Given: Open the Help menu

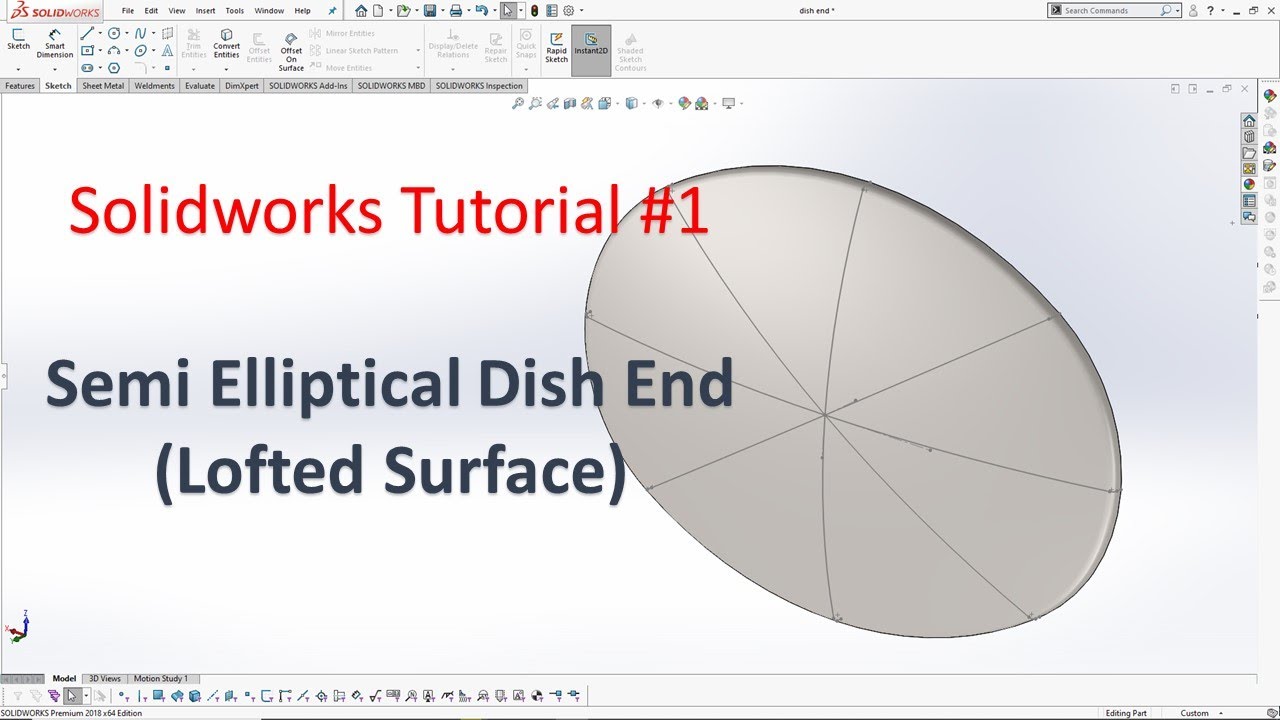Looking at the screenshot, I should pyautogui.click(x=302, y=11).
